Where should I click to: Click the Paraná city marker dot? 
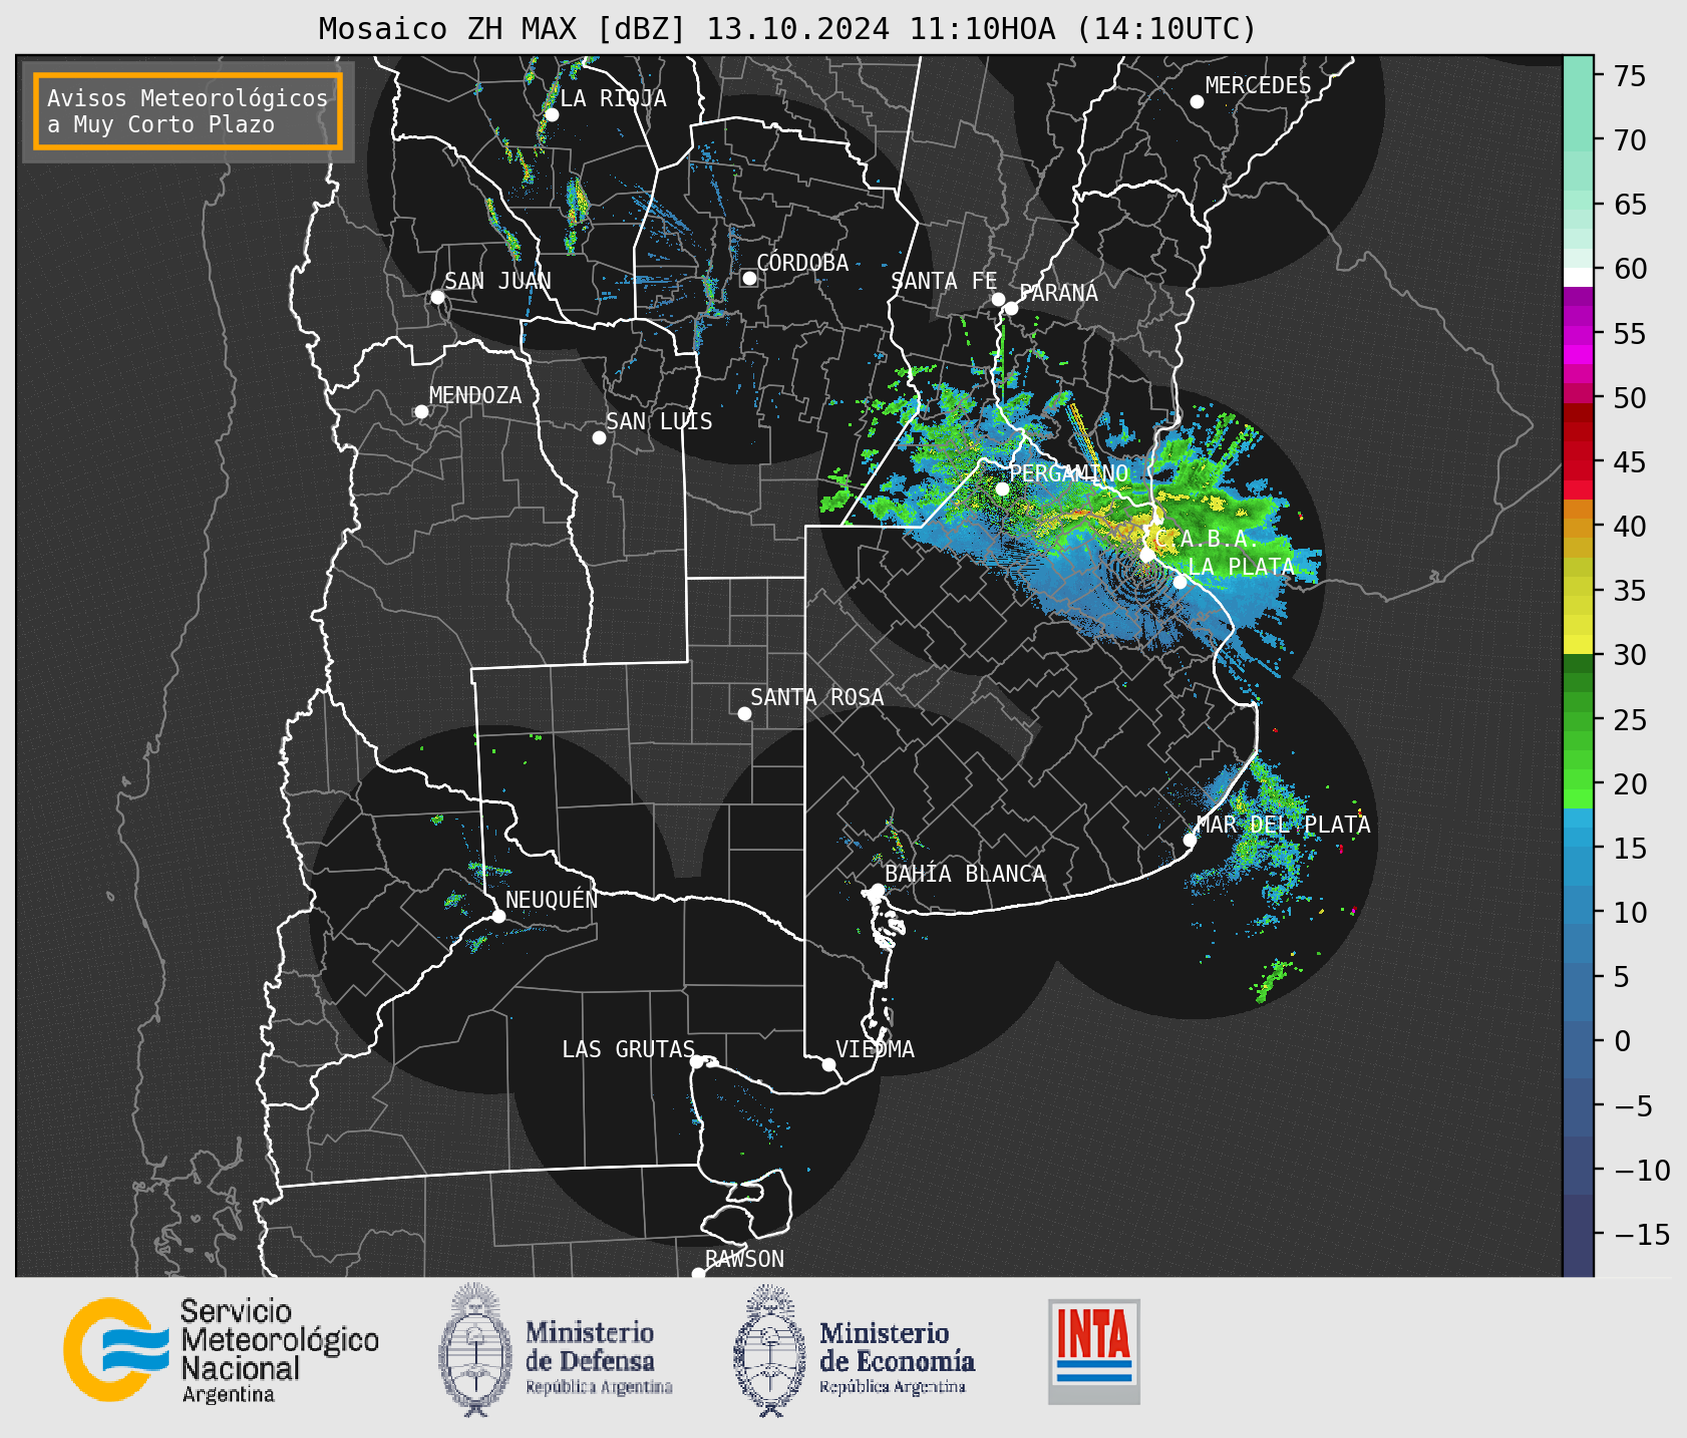coord(1011,308)
